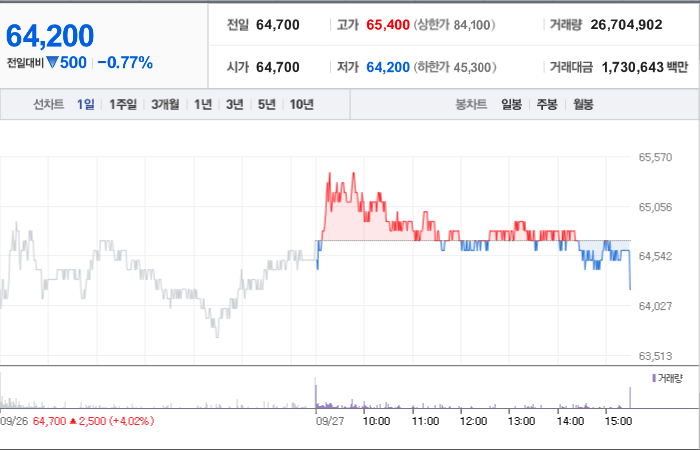This screenshot has width=700, height=450.
Task: Click the 저가 64,200 value in blue
Action: point(388,67)
